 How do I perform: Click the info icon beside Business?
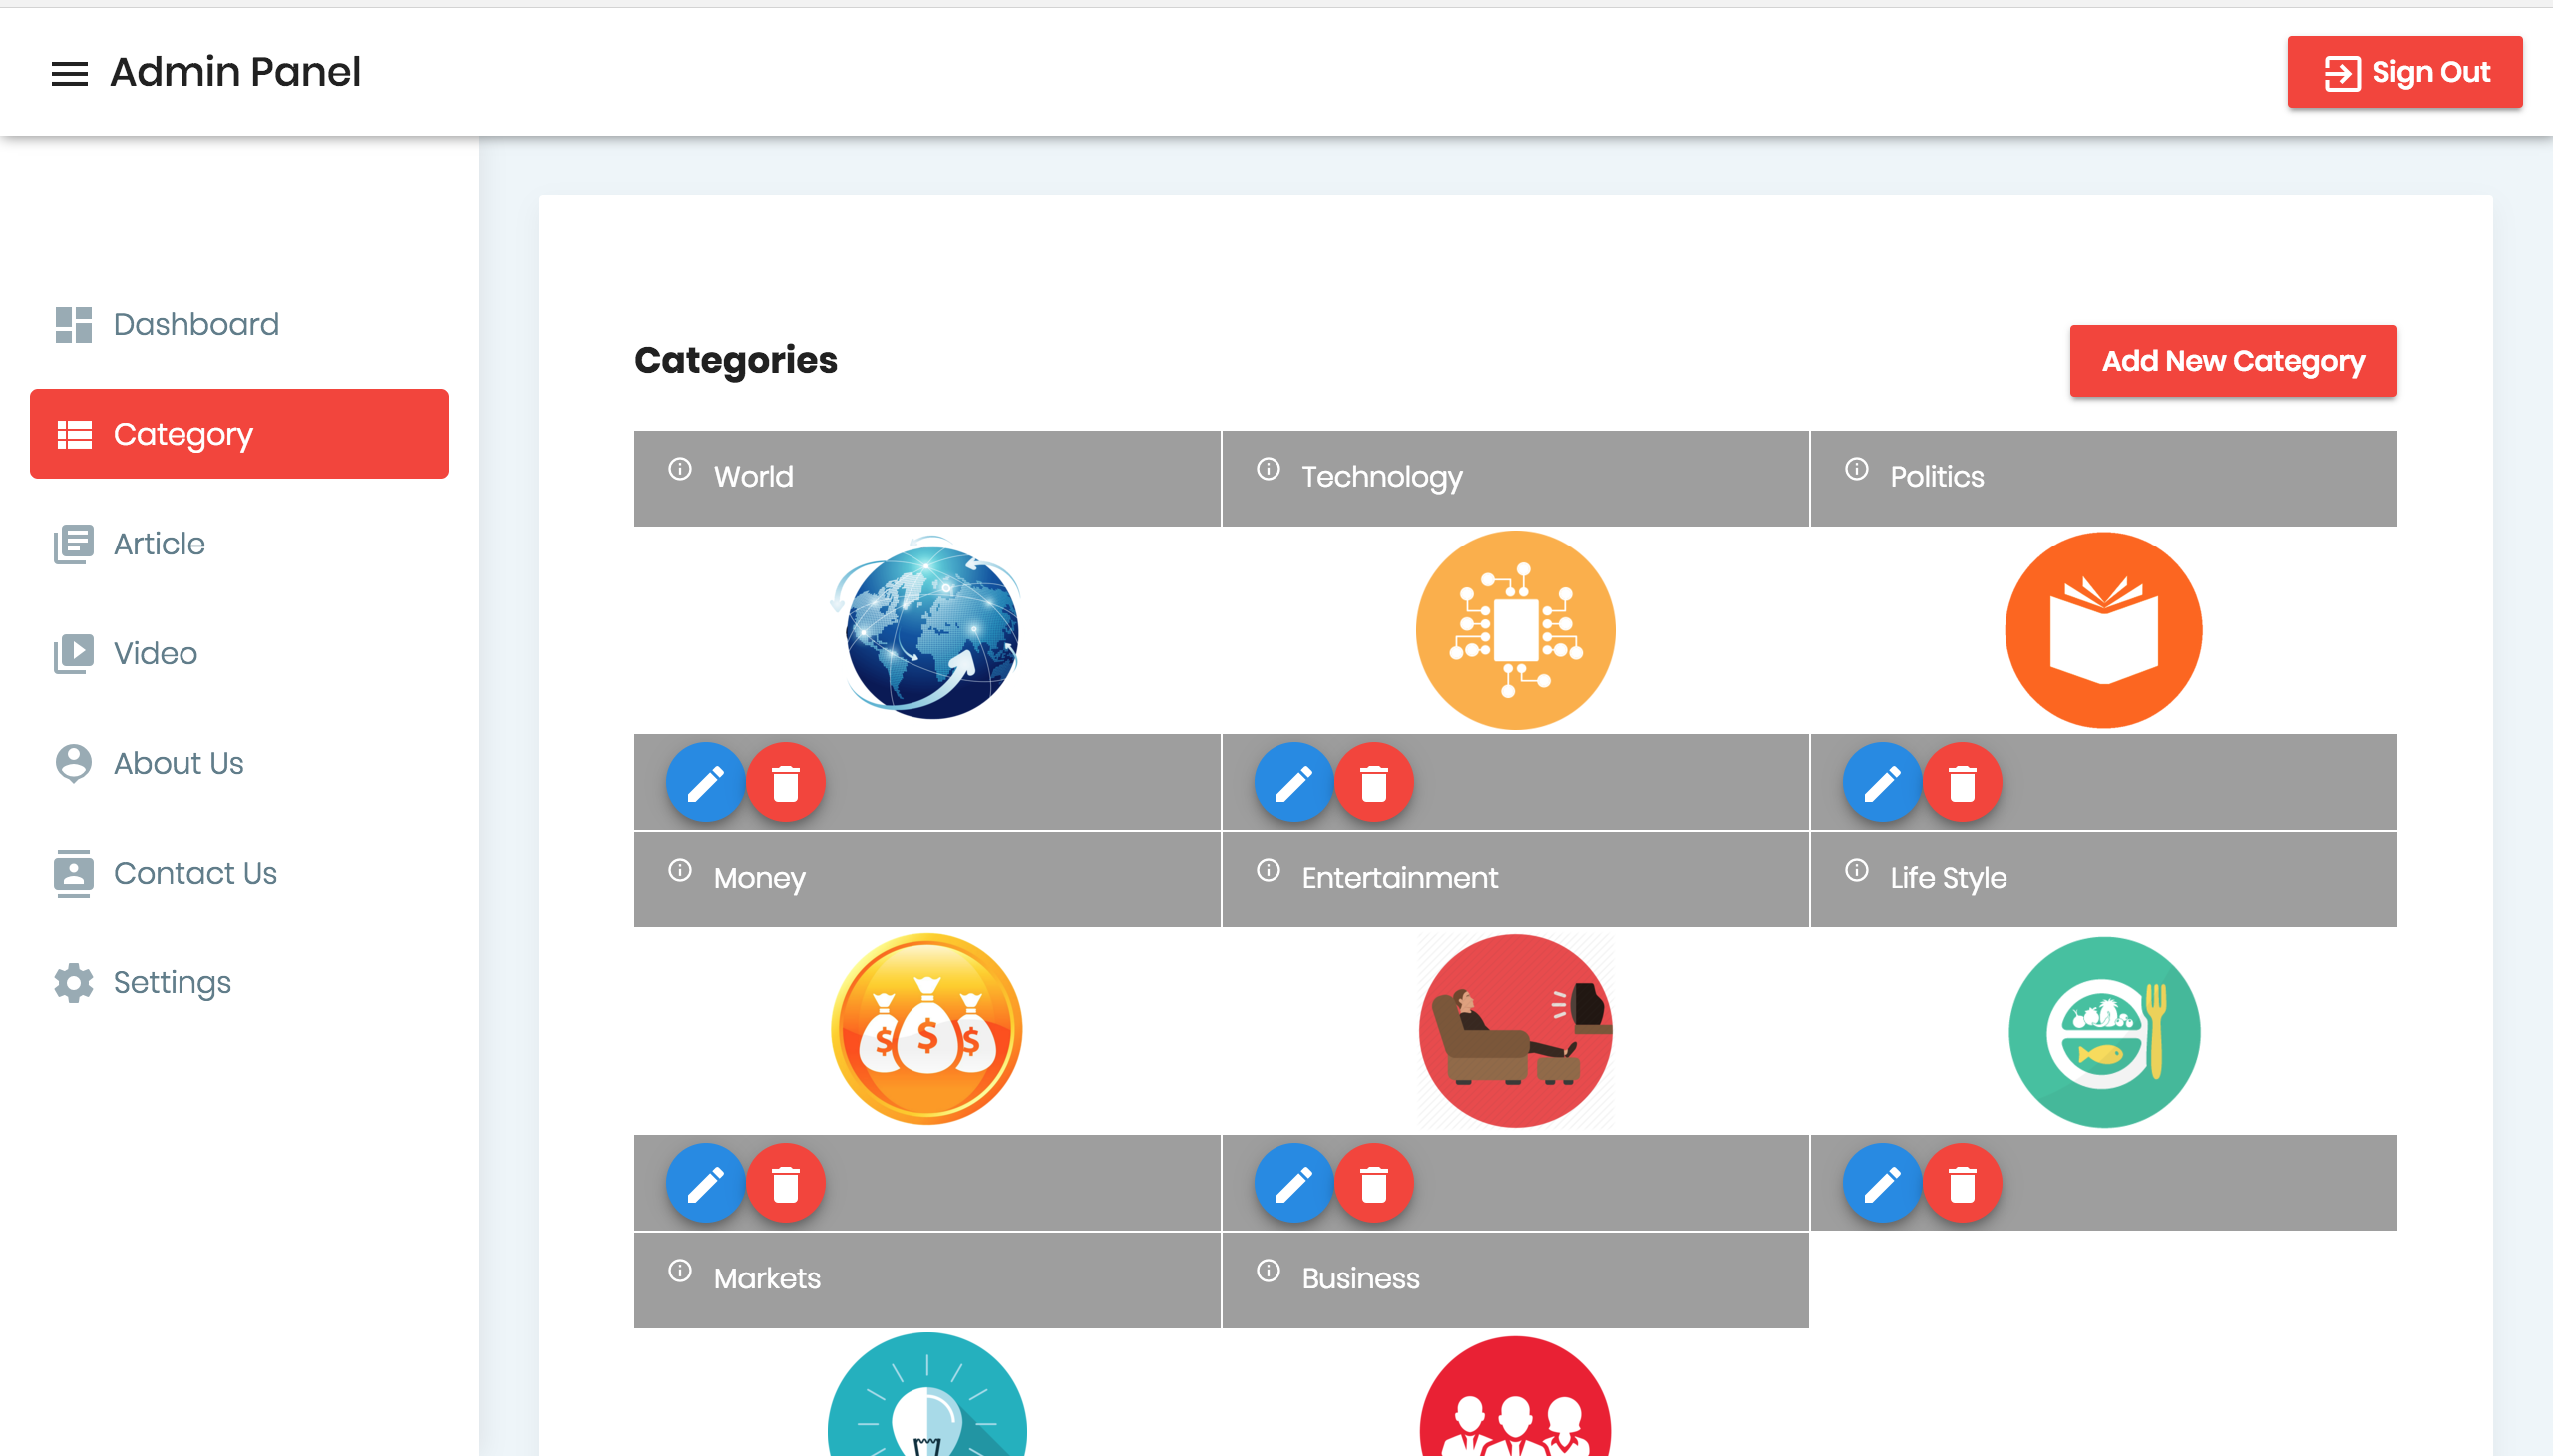click(1268, 1271)
